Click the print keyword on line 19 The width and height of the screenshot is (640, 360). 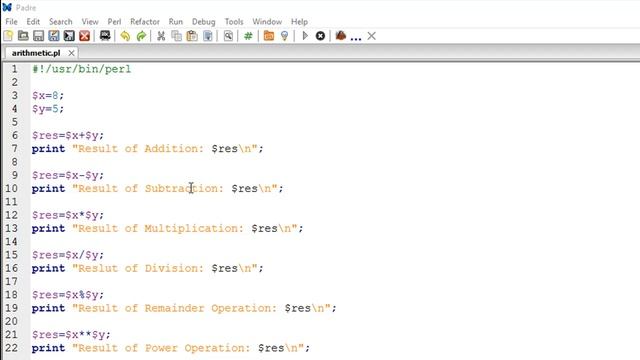tap(49, 308)
